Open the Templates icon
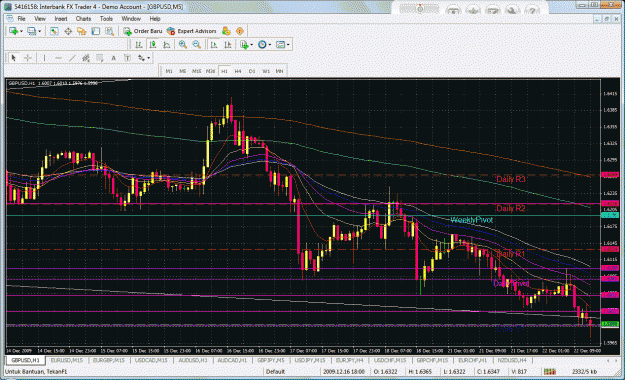625x380 pixels. 281,45
